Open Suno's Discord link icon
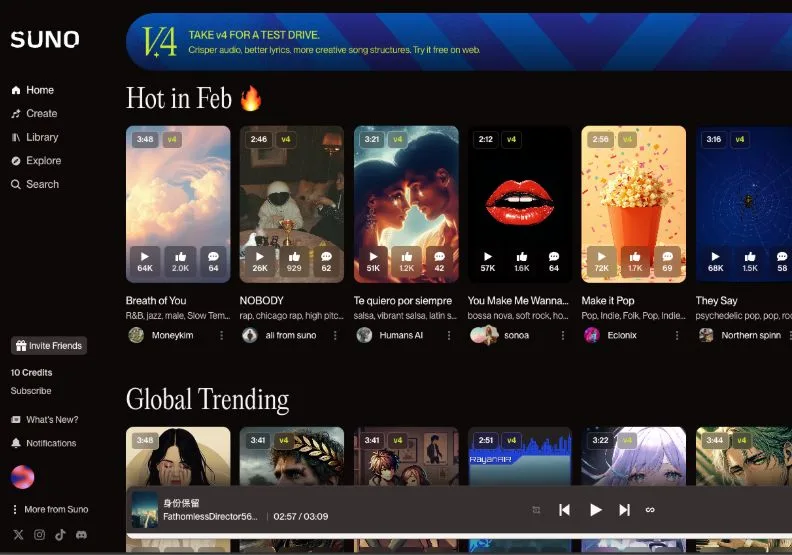The image size is (792, 555). (81, 535)
